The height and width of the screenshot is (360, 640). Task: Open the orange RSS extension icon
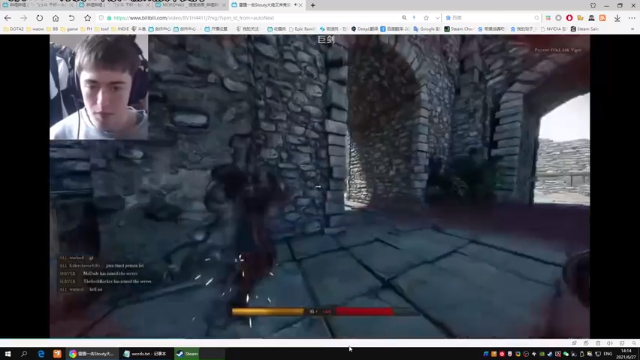pos(602,18)
